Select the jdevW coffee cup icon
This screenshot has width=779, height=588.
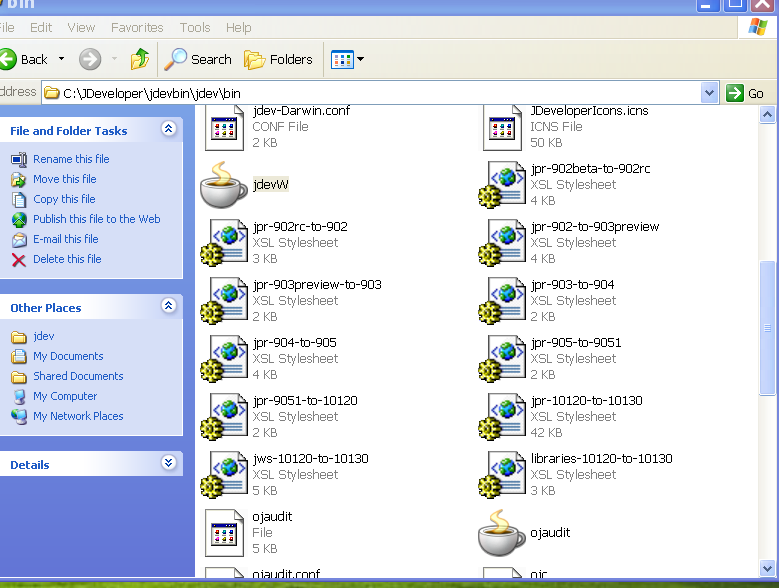[x=224, y=185]
